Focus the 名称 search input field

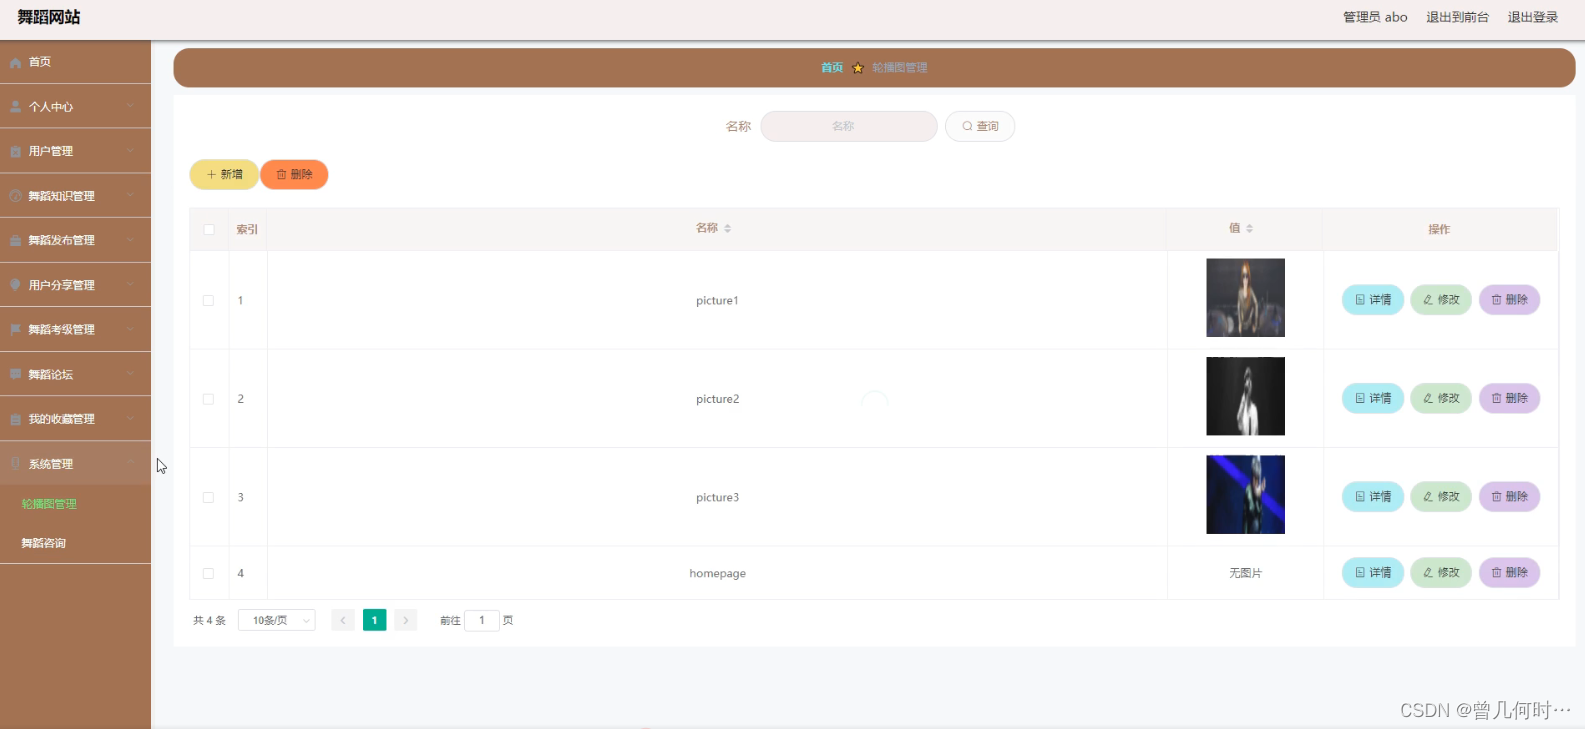[849, 126]
